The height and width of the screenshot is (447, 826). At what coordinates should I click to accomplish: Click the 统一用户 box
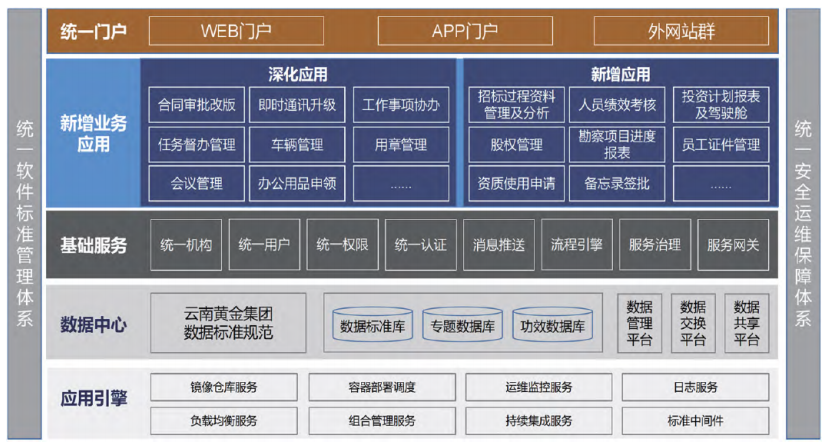pyautogui.click(x=264, y=245)
